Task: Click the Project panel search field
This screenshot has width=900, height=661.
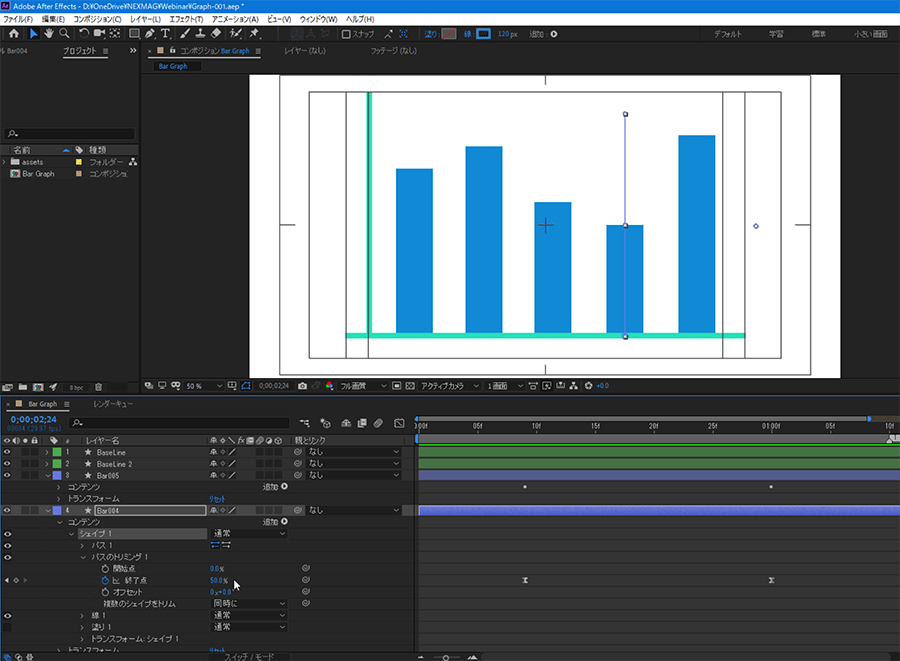Action: (68, 133)
